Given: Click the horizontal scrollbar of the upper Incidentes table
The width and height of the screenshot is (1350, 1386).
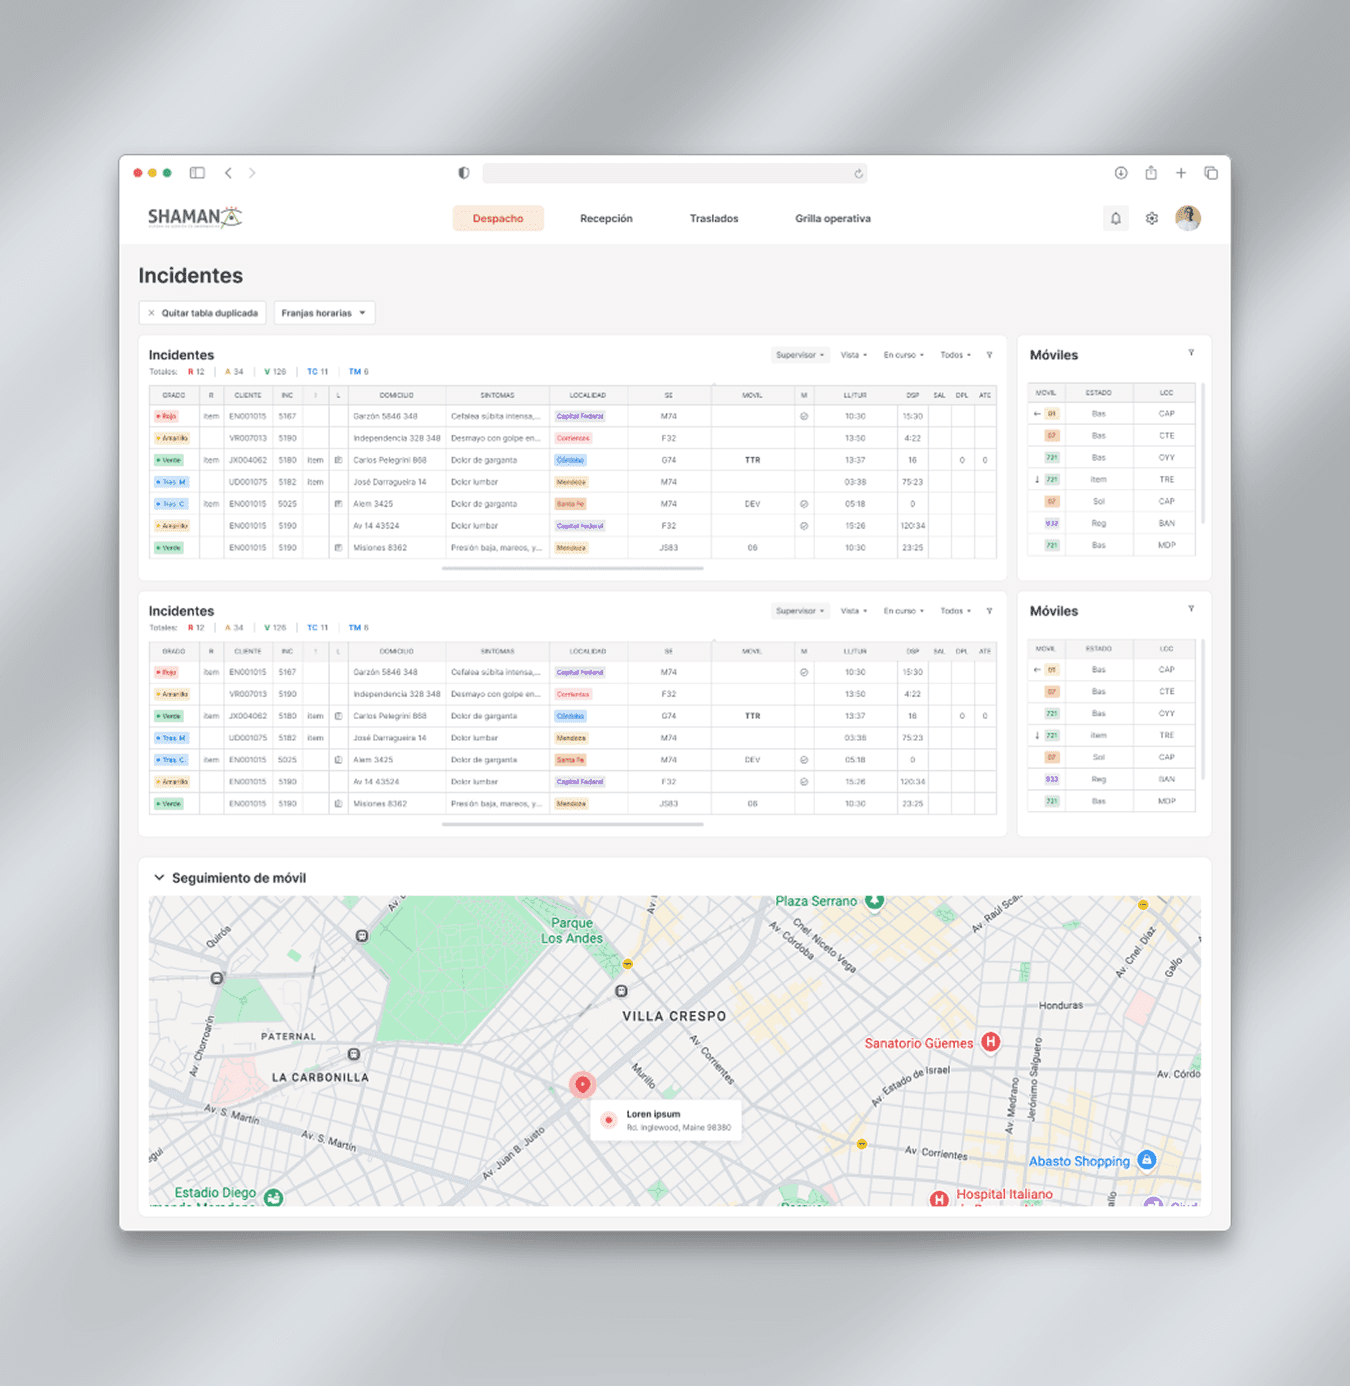Looking at the screenshot, I should click(572, 568).
